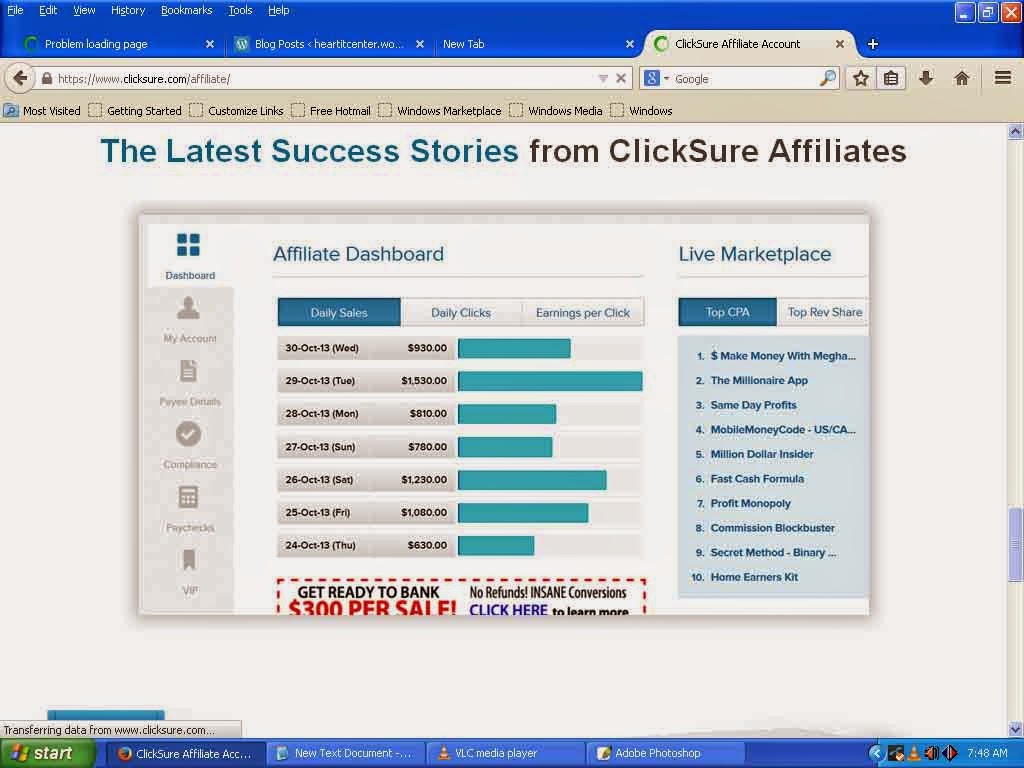
Task: Select the 29-Oct-13 sales bar
Action: click(549, 380)
